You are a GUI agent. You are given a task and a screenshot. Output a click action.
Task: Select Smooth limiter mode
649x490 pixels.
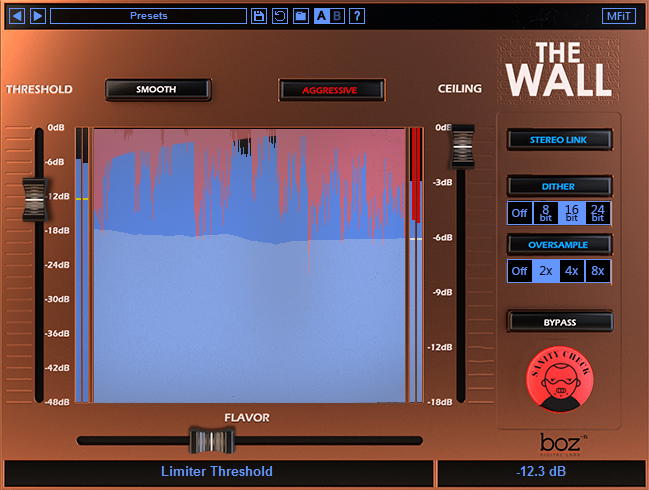point(158,89)
